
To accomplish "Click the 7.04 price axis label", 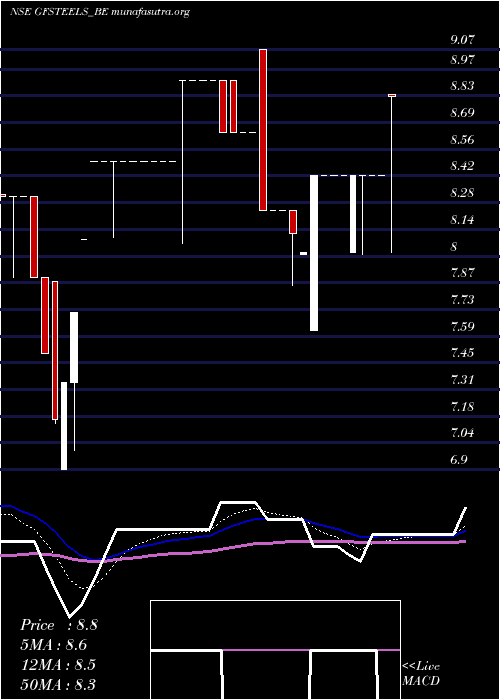I will tap(462, 433).
